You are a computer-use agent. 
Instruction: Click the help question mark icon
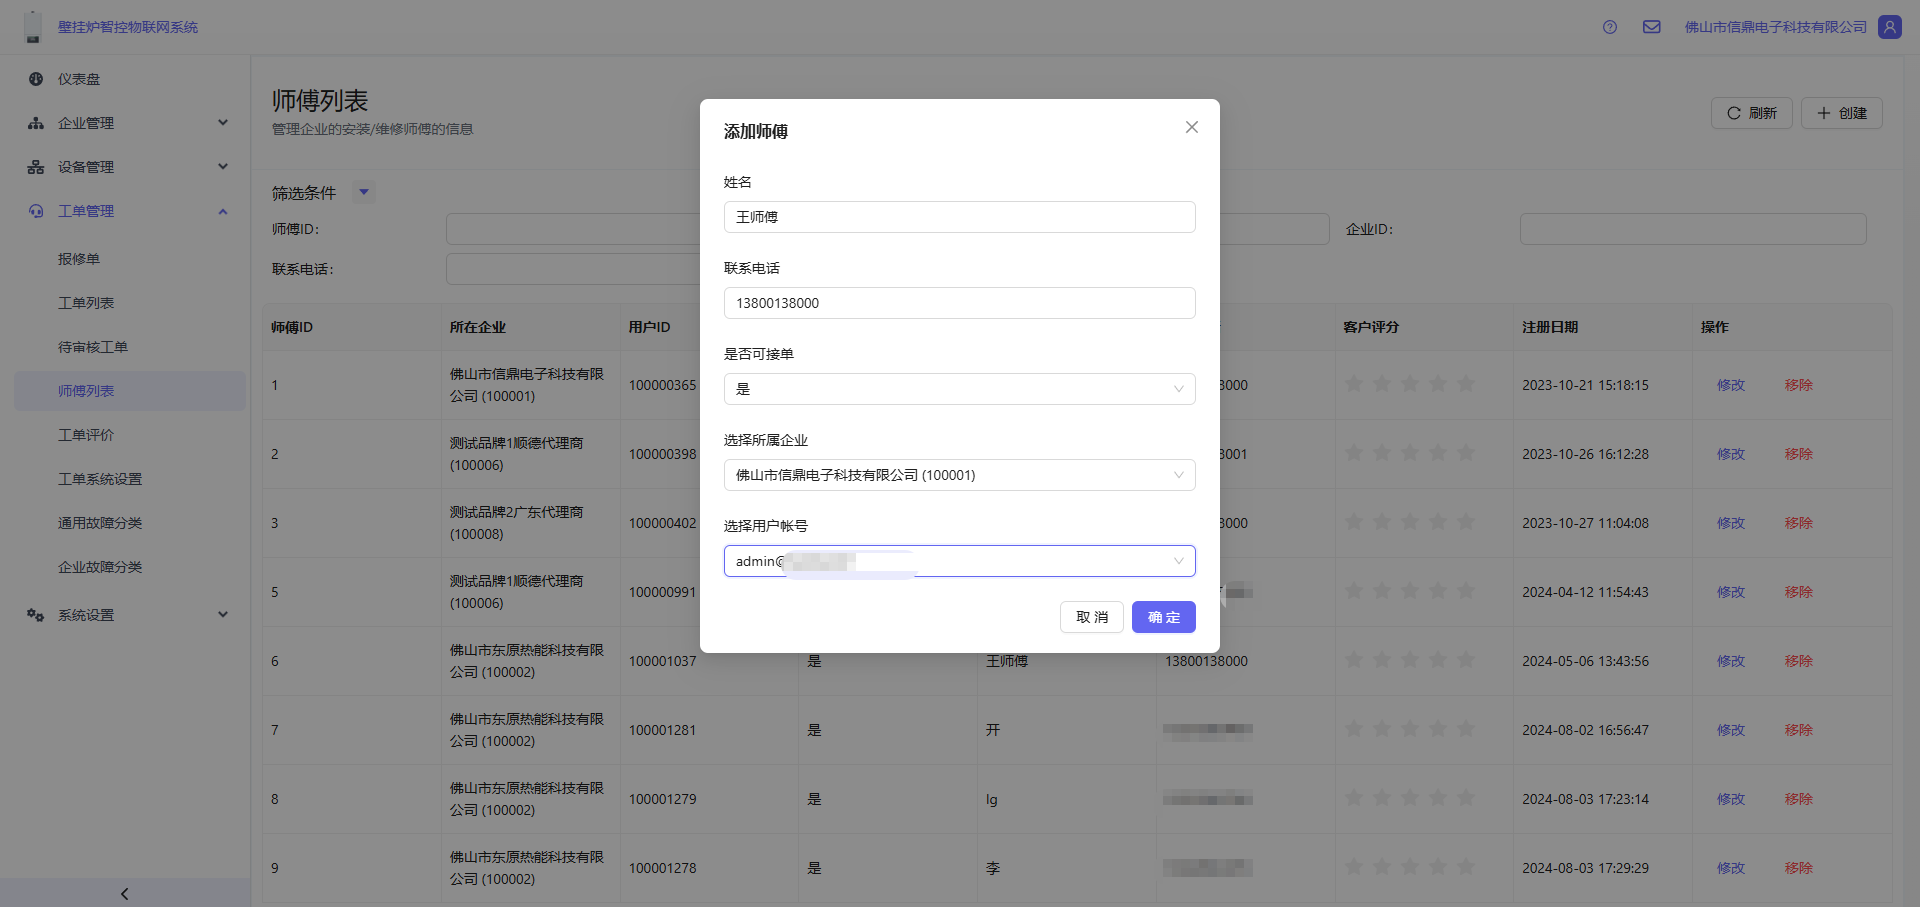[1609, 27]
